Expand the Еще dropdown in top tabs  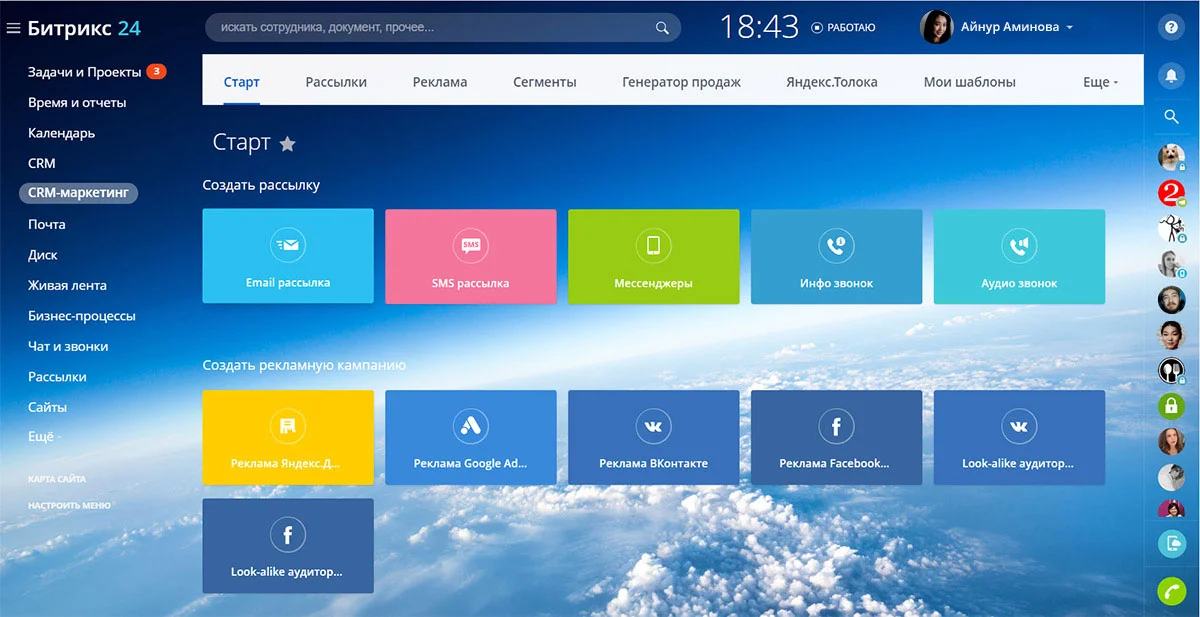pos(1100,82)
